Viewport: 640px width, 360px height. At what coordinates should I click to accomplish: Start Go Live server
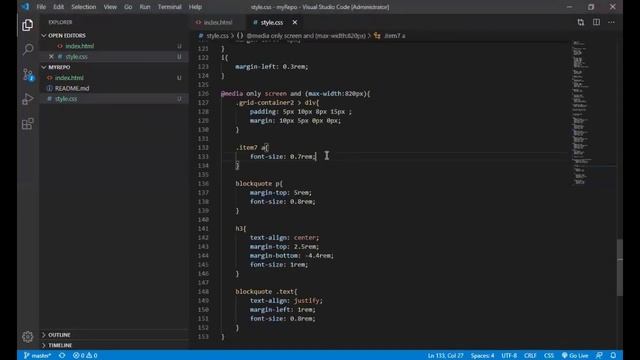coord(575,356)
